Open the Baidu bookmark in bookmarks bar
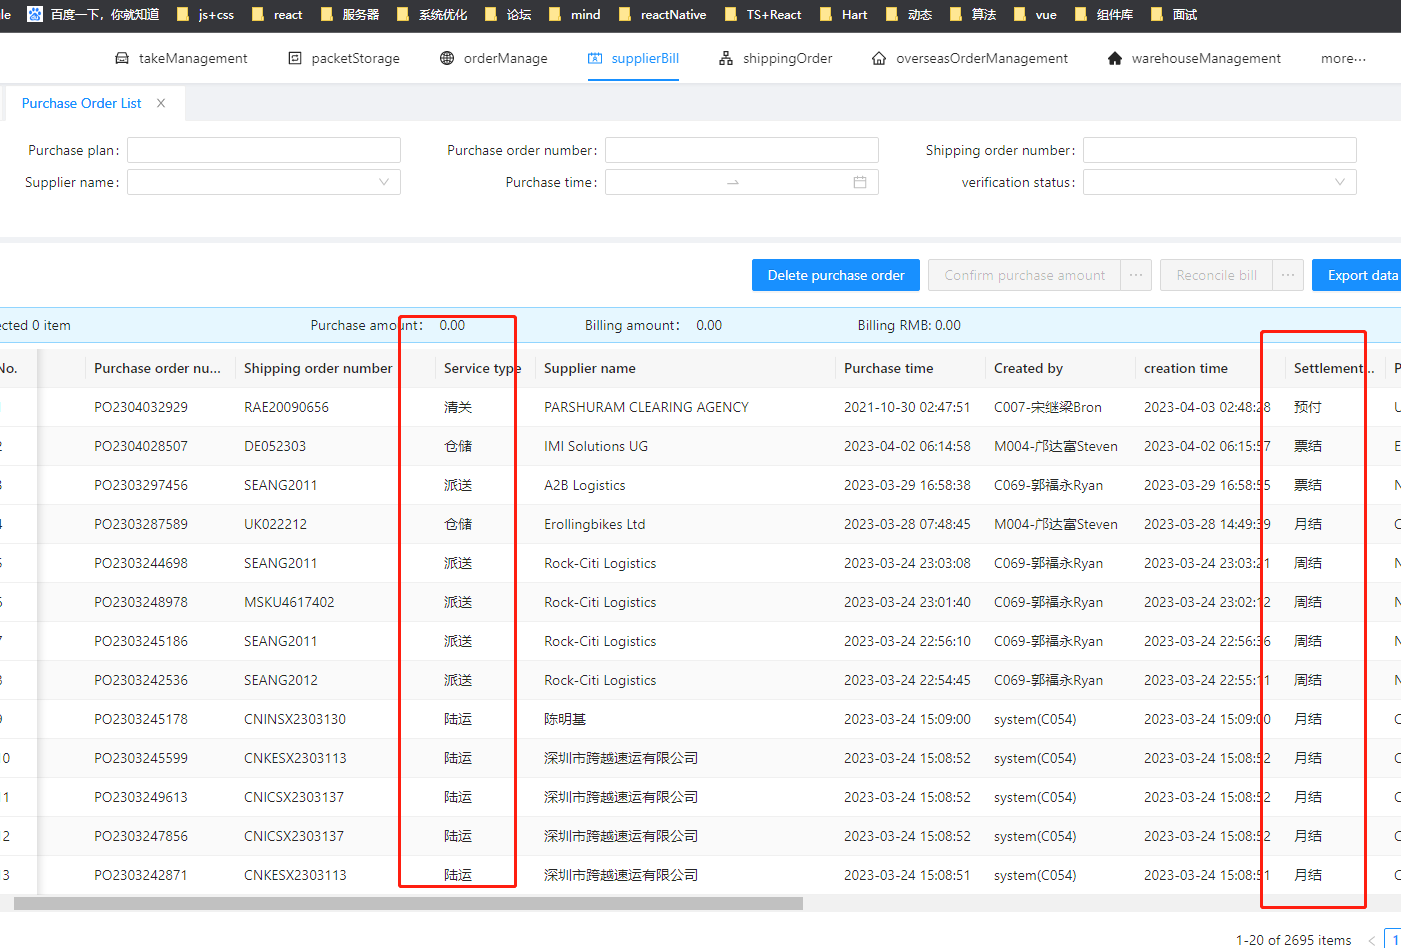 (93, 15)
